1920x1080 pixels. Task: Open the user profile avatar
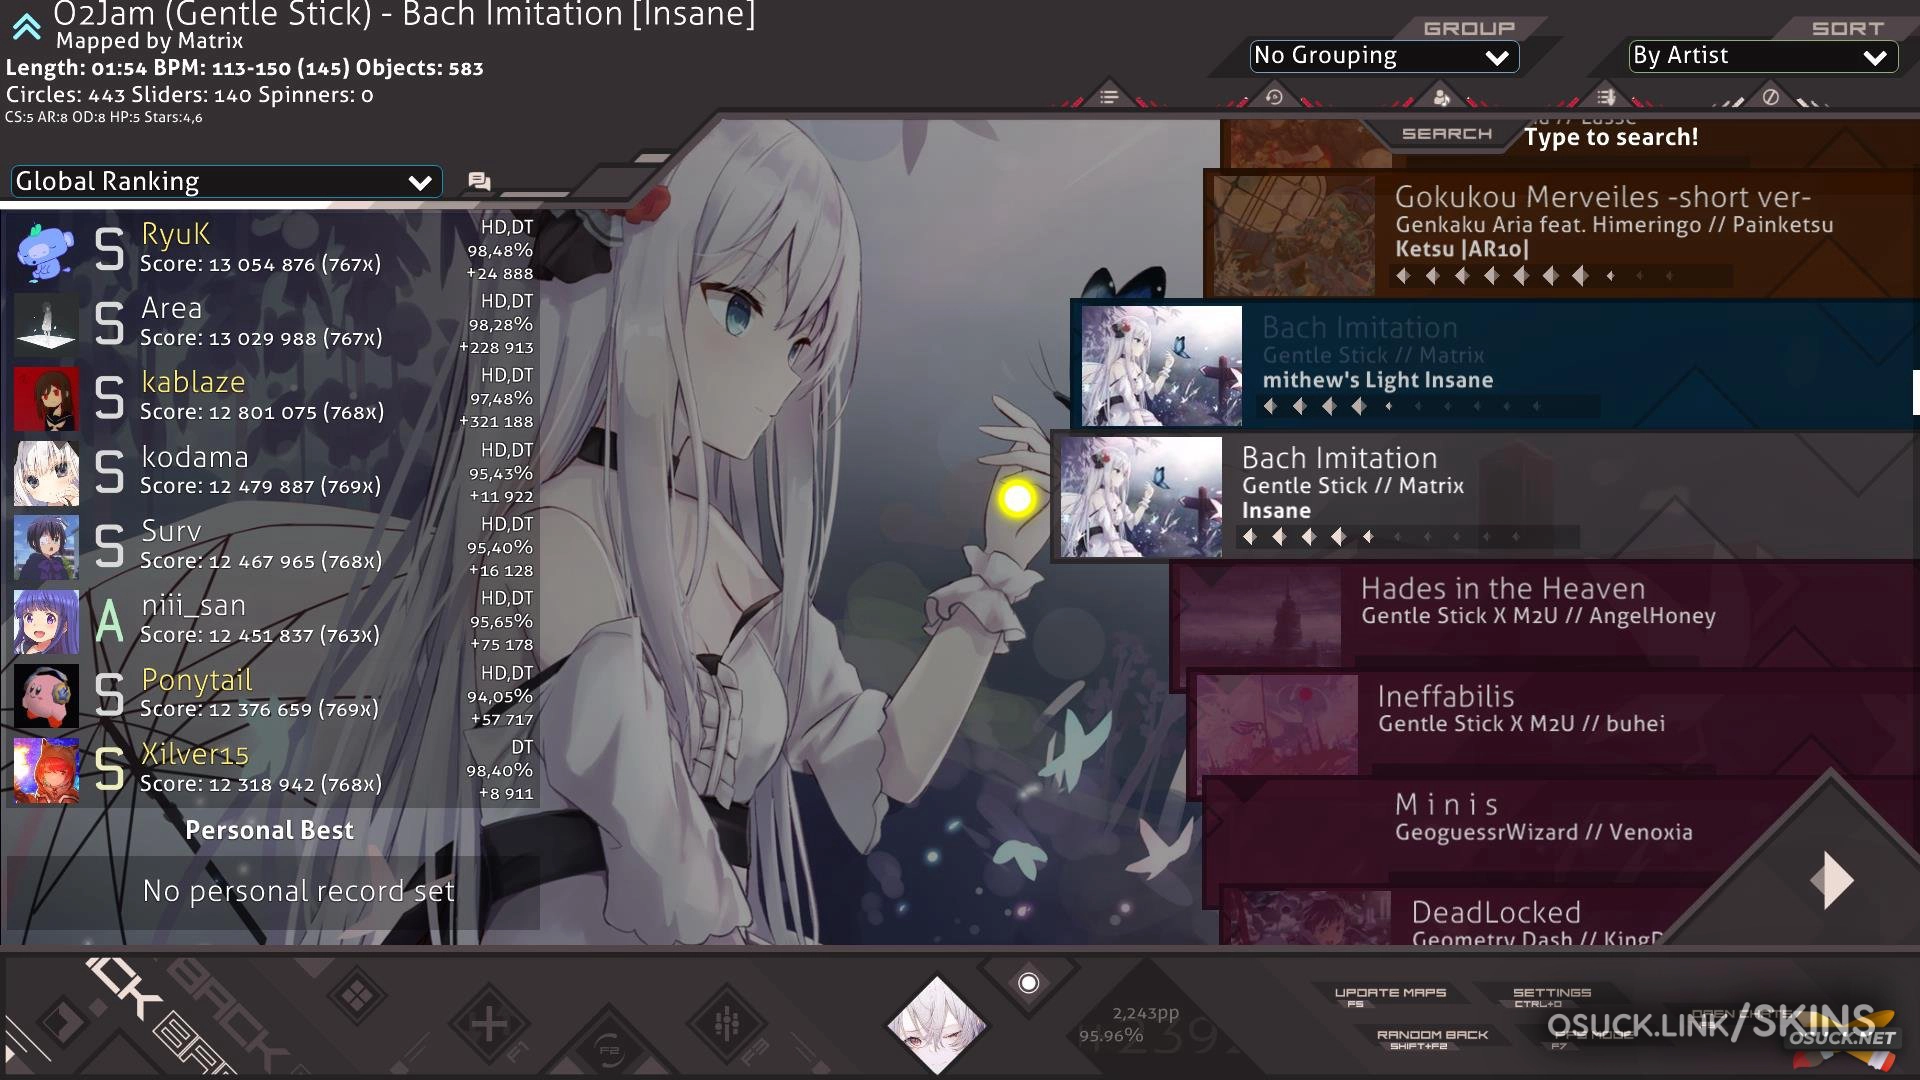[x=937, y=1025]
